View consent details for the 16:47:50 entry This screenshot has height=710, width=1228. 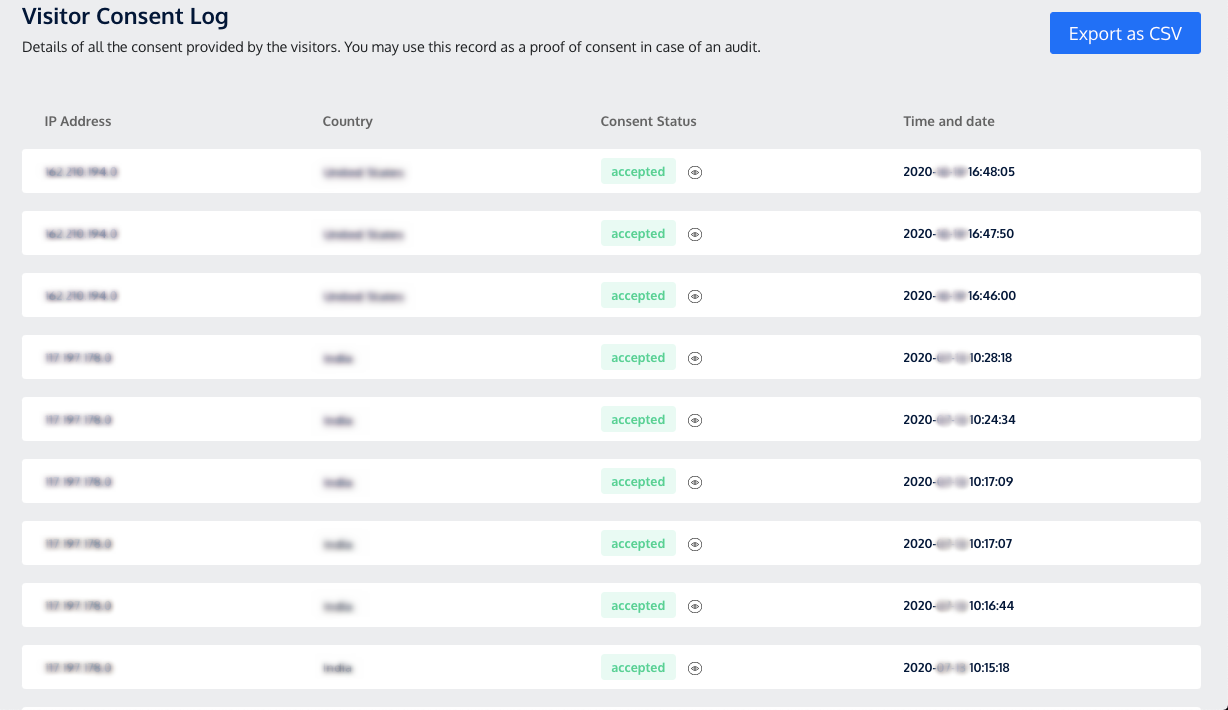pos(696,234)
